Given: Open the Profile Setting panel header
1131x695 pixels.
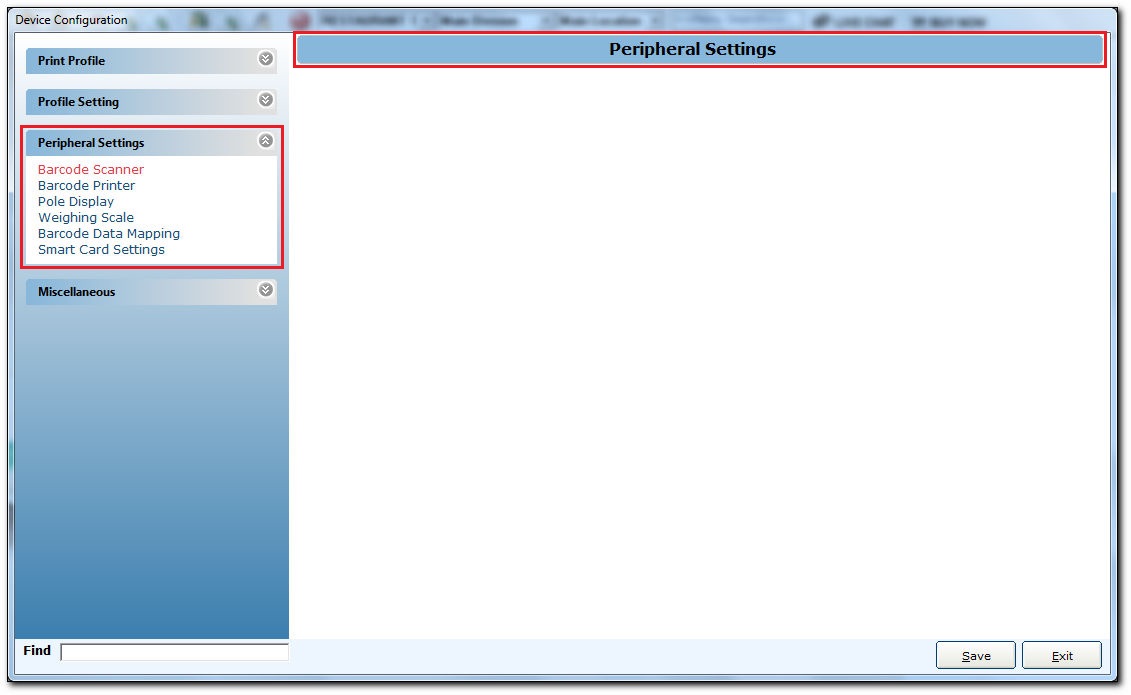Looking at the screenshot, I should (x=151, y=102).
